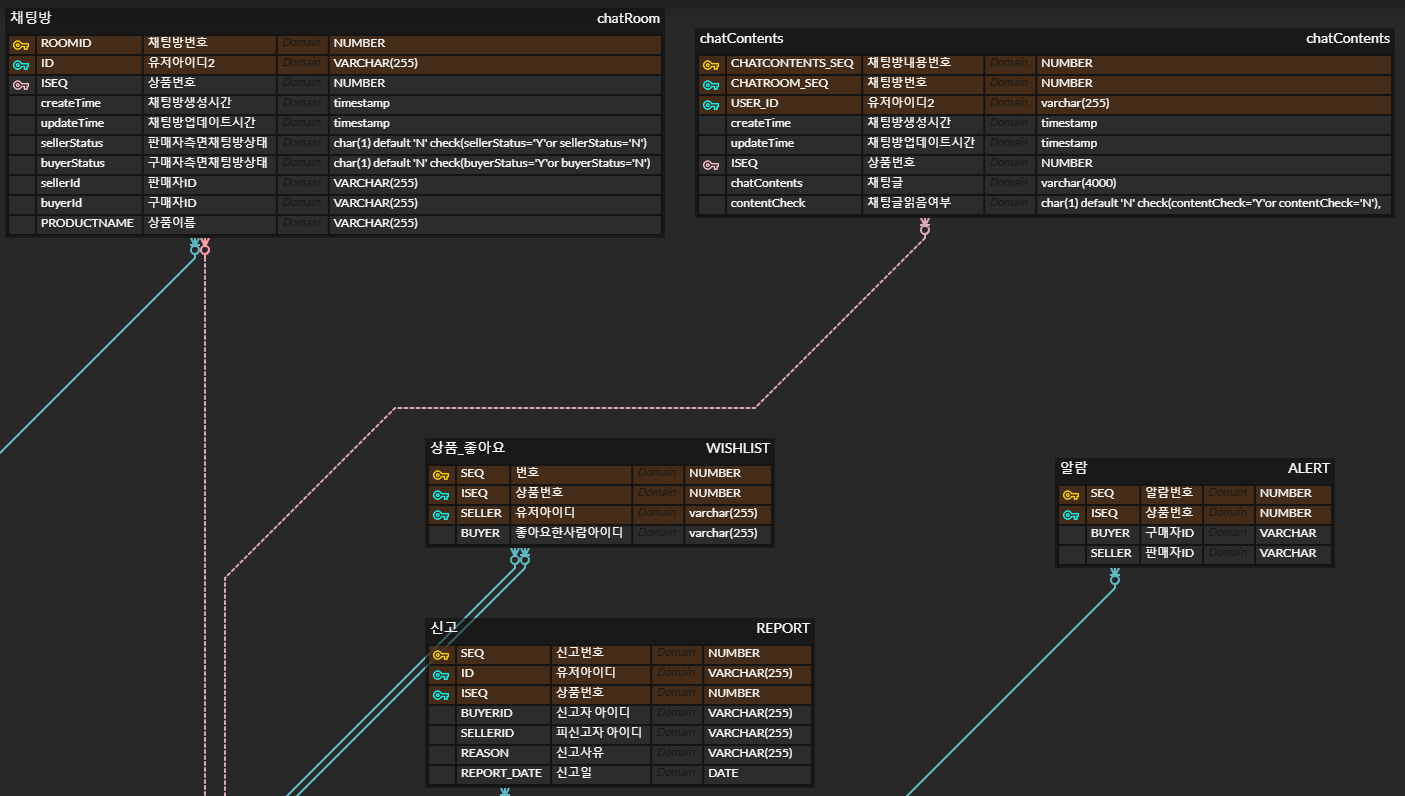The height and width of the screenshot is (796, 1405).
Task: Click the yellow key icon on ALERT SEQ row
Action: click(x=1071, y=494)
